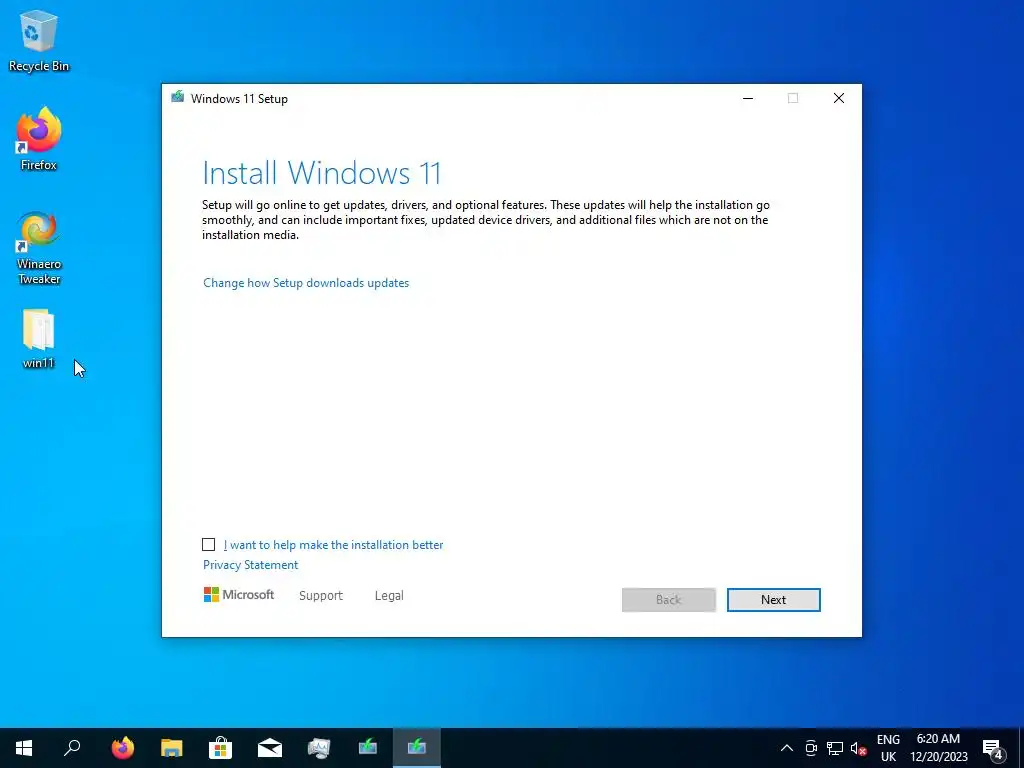Open File Explorer from the taskbar
The image size is (1024, 768).
coord(172,748)
